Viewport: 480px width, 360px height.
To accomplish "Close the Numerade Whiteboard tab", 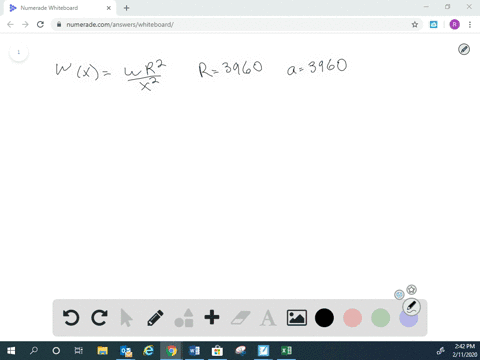I will click(x=109, y=8).
